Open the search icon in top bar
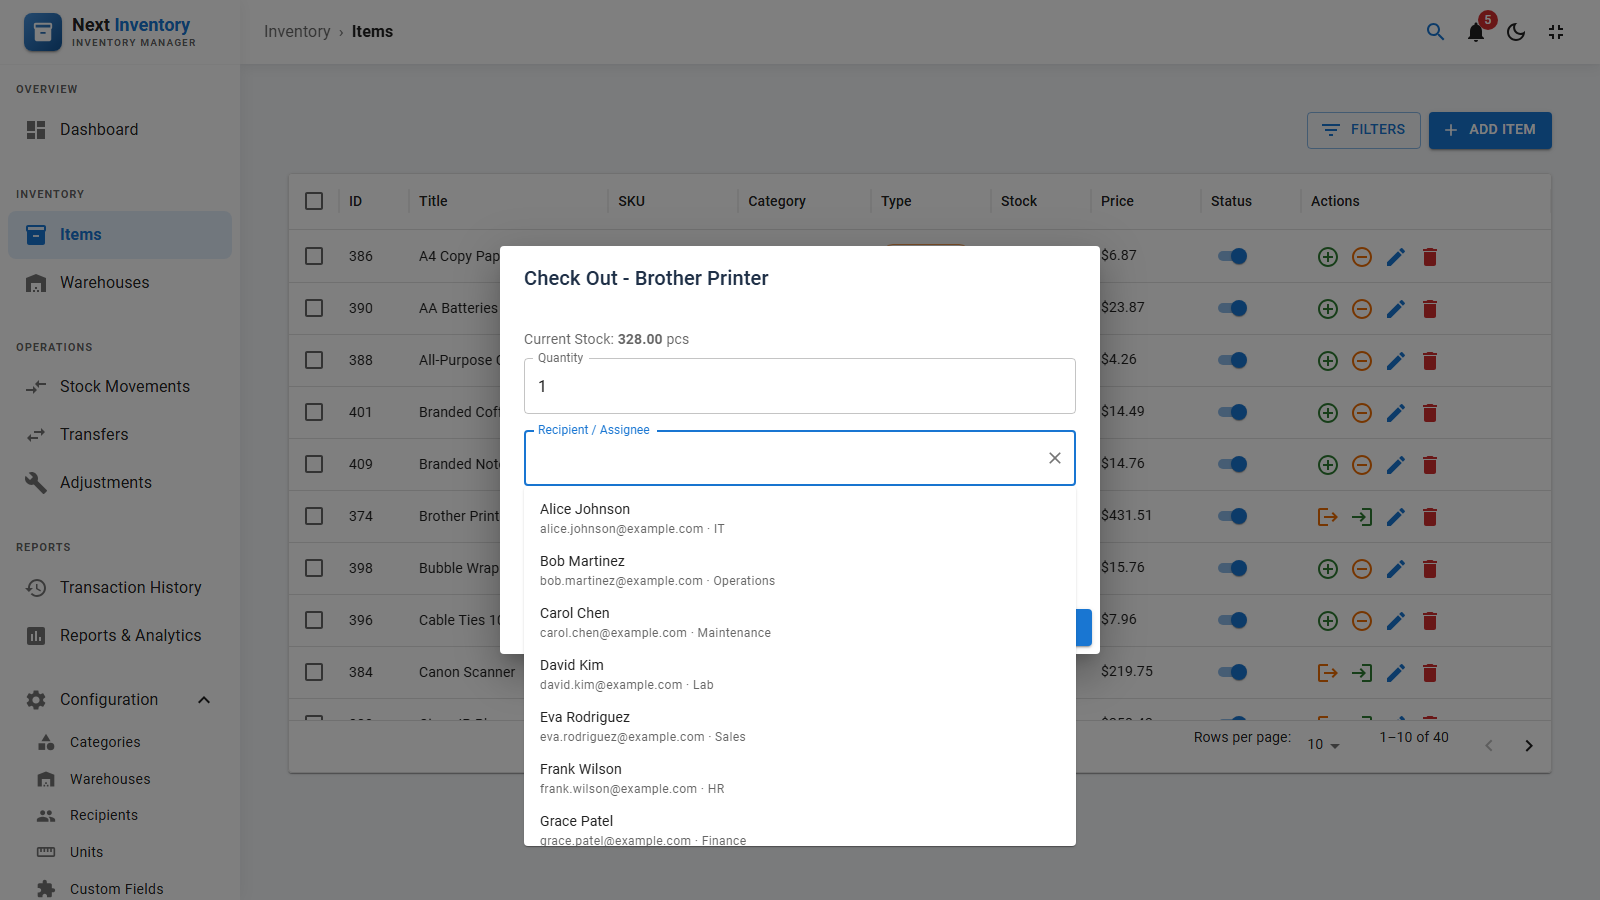Image resolution: width=1600 pixels, height=900 pixels. point(1435,32)
